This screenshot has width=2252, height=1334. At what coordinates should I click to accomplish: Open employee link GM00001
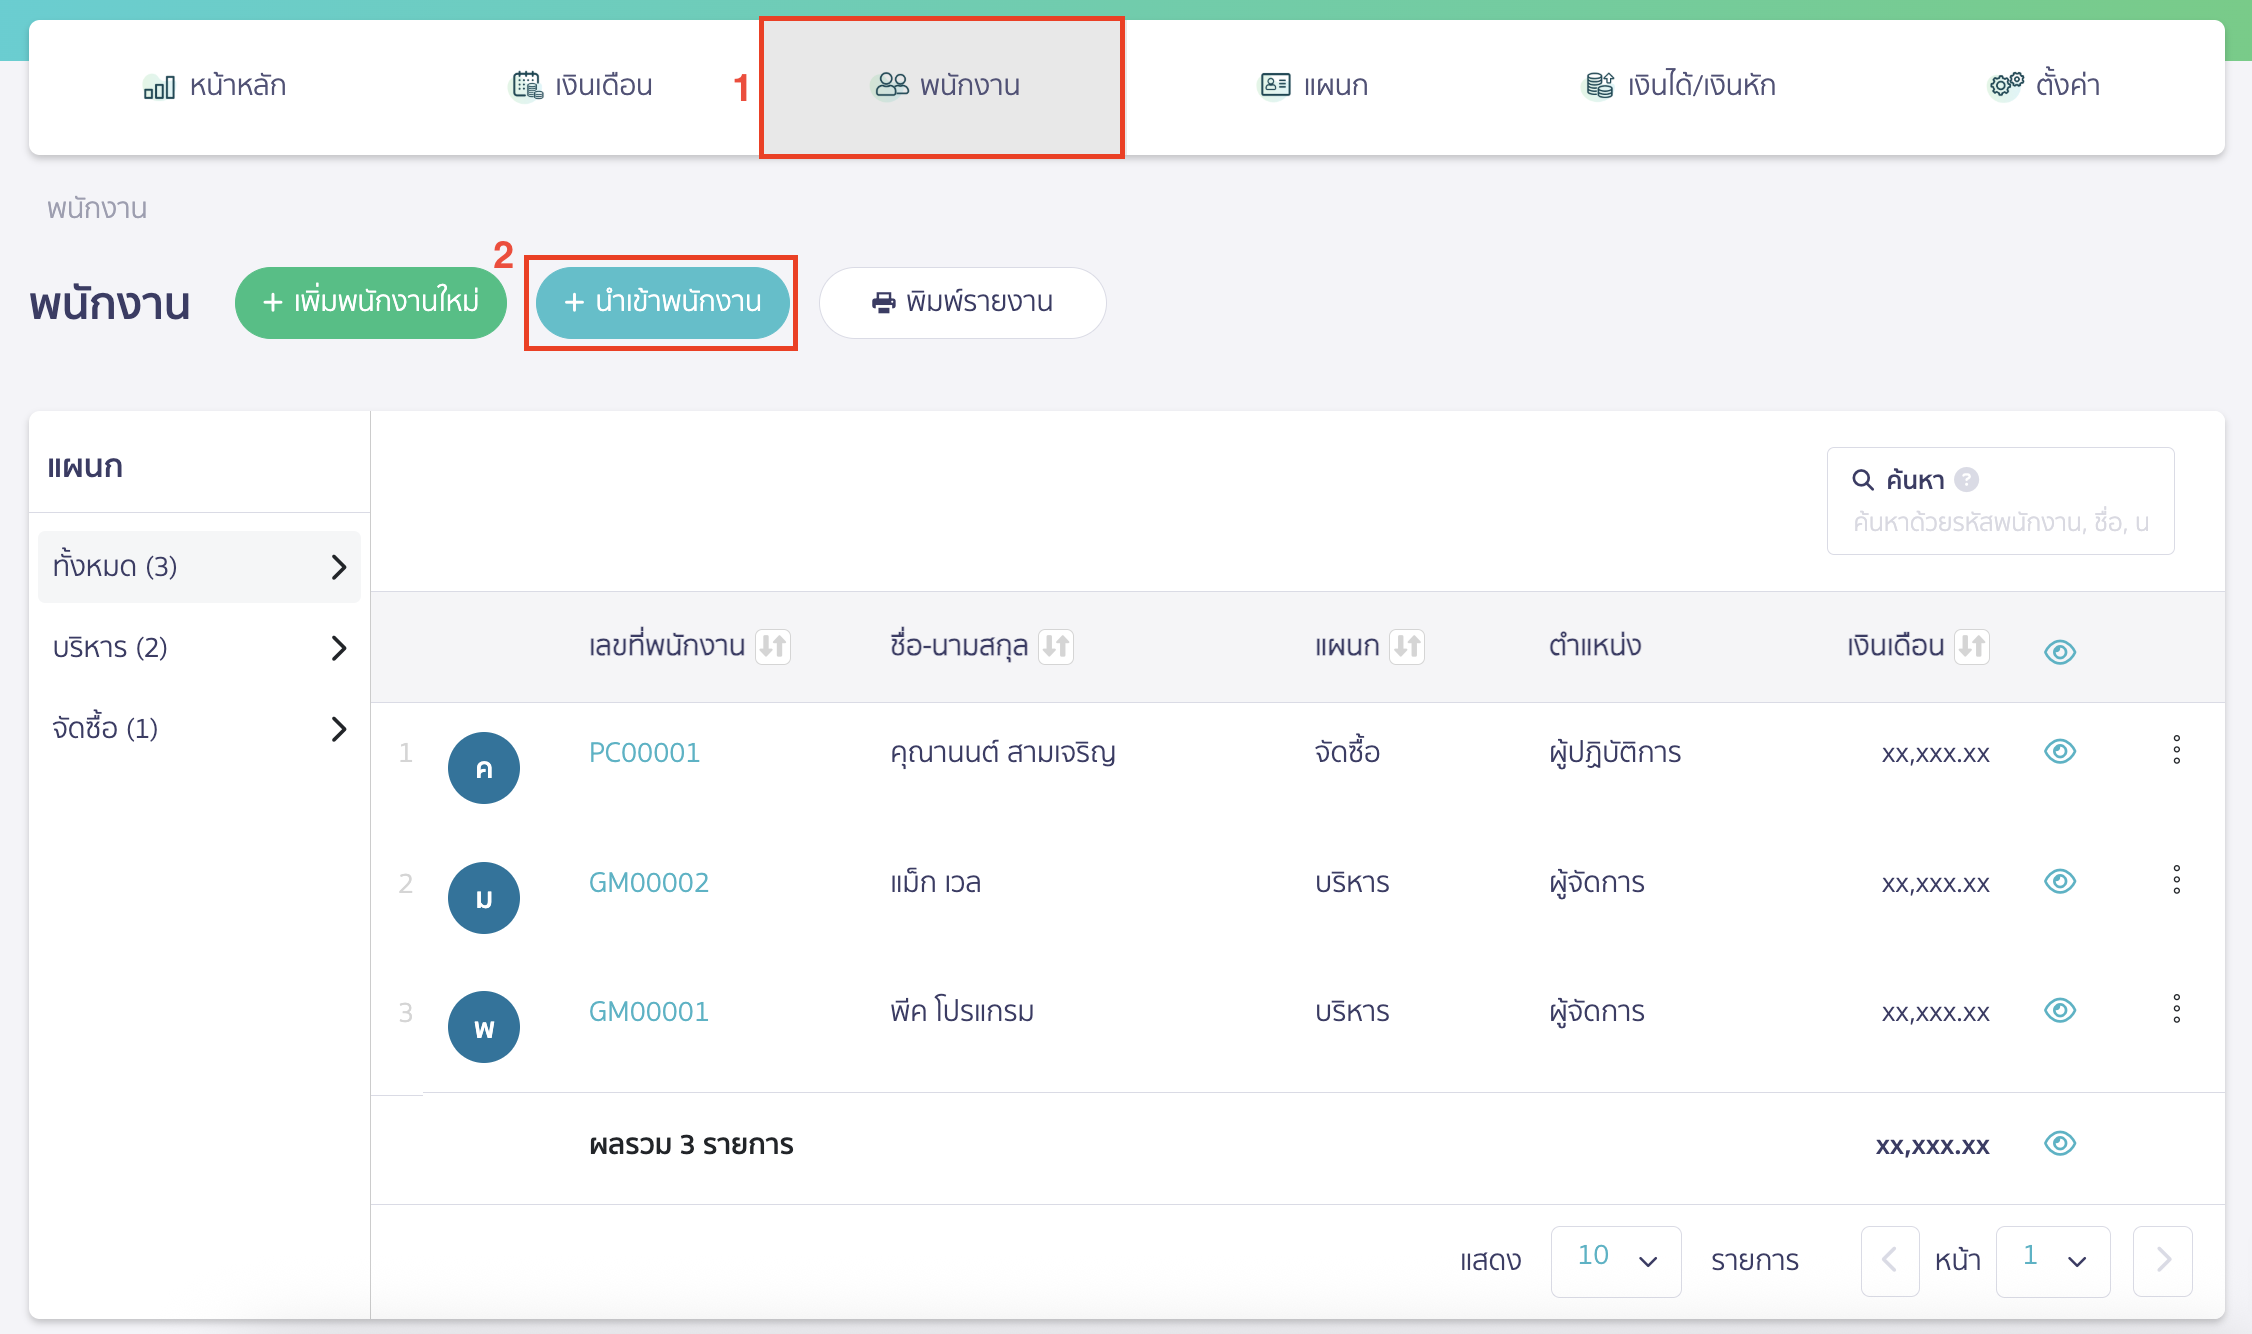(648, 1011)
